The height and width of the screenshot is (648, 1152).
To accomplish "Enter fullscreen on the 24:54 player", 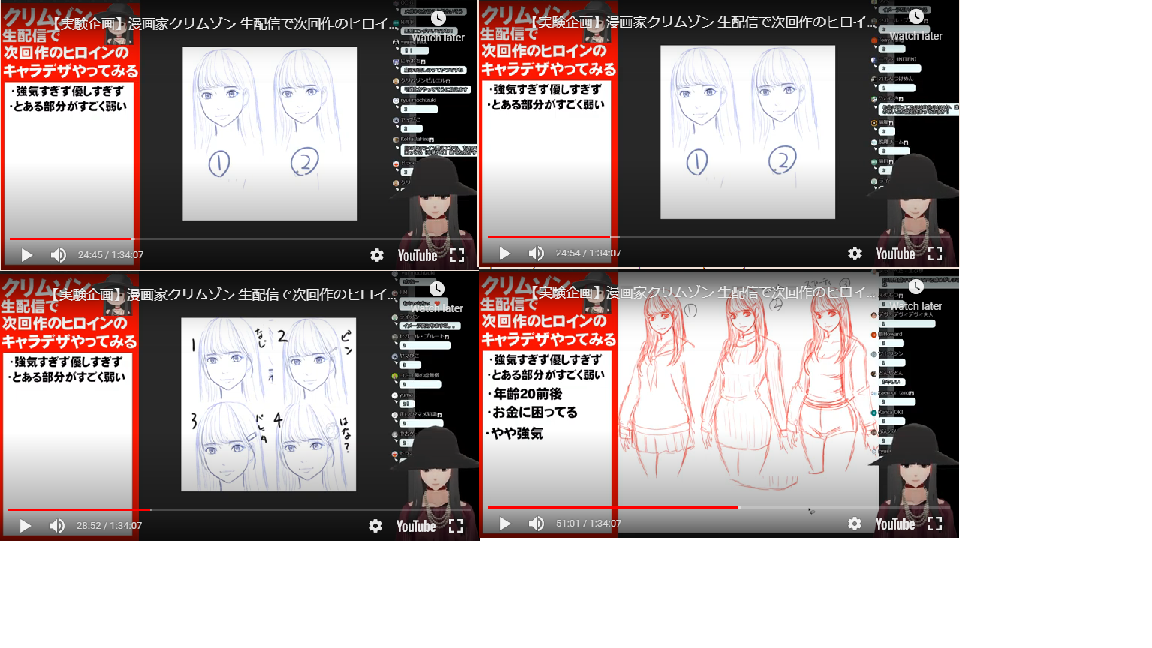I will click(935, 253).
